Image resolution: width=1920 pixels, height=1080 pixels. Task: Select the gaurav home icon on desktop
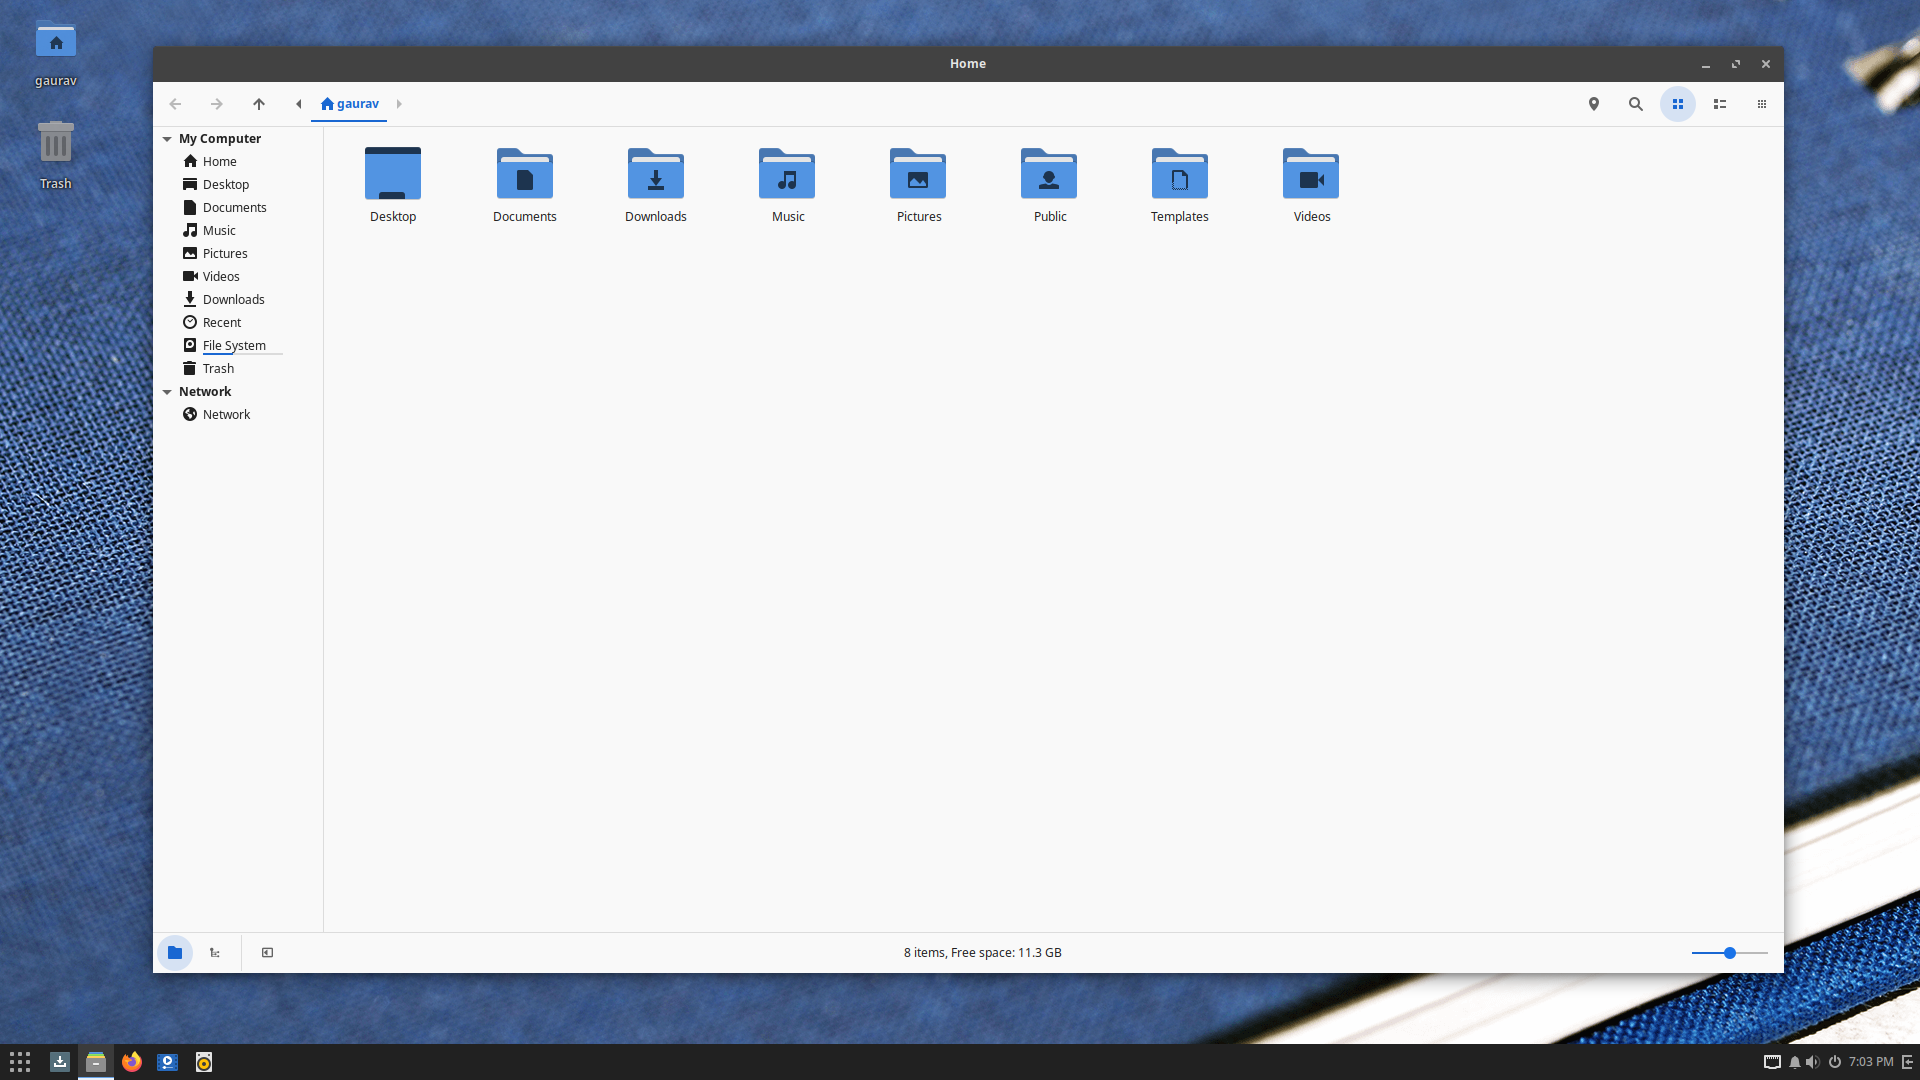(x=56, y=42)
